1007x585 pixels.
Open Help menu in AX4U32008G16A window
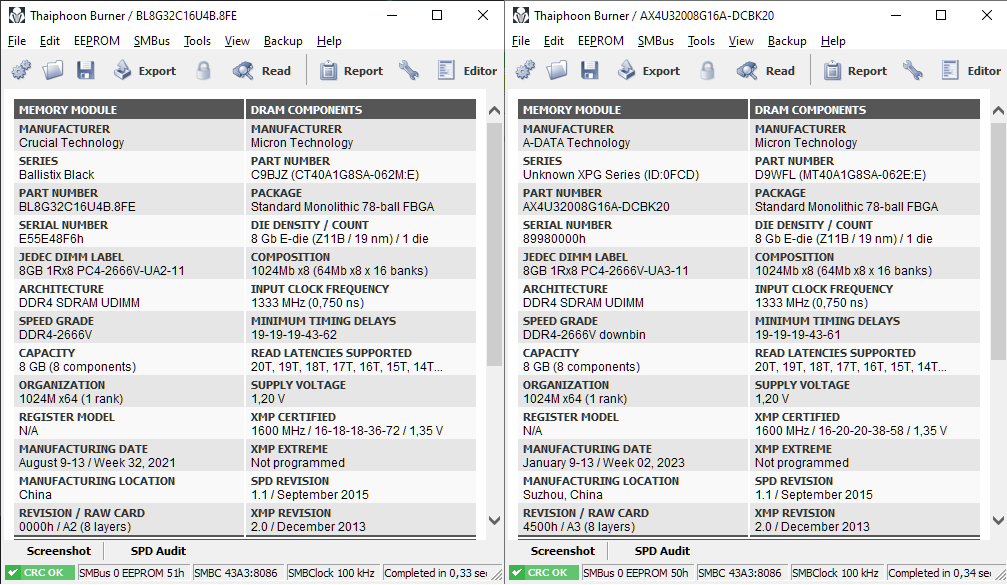[x=833, y=41]
